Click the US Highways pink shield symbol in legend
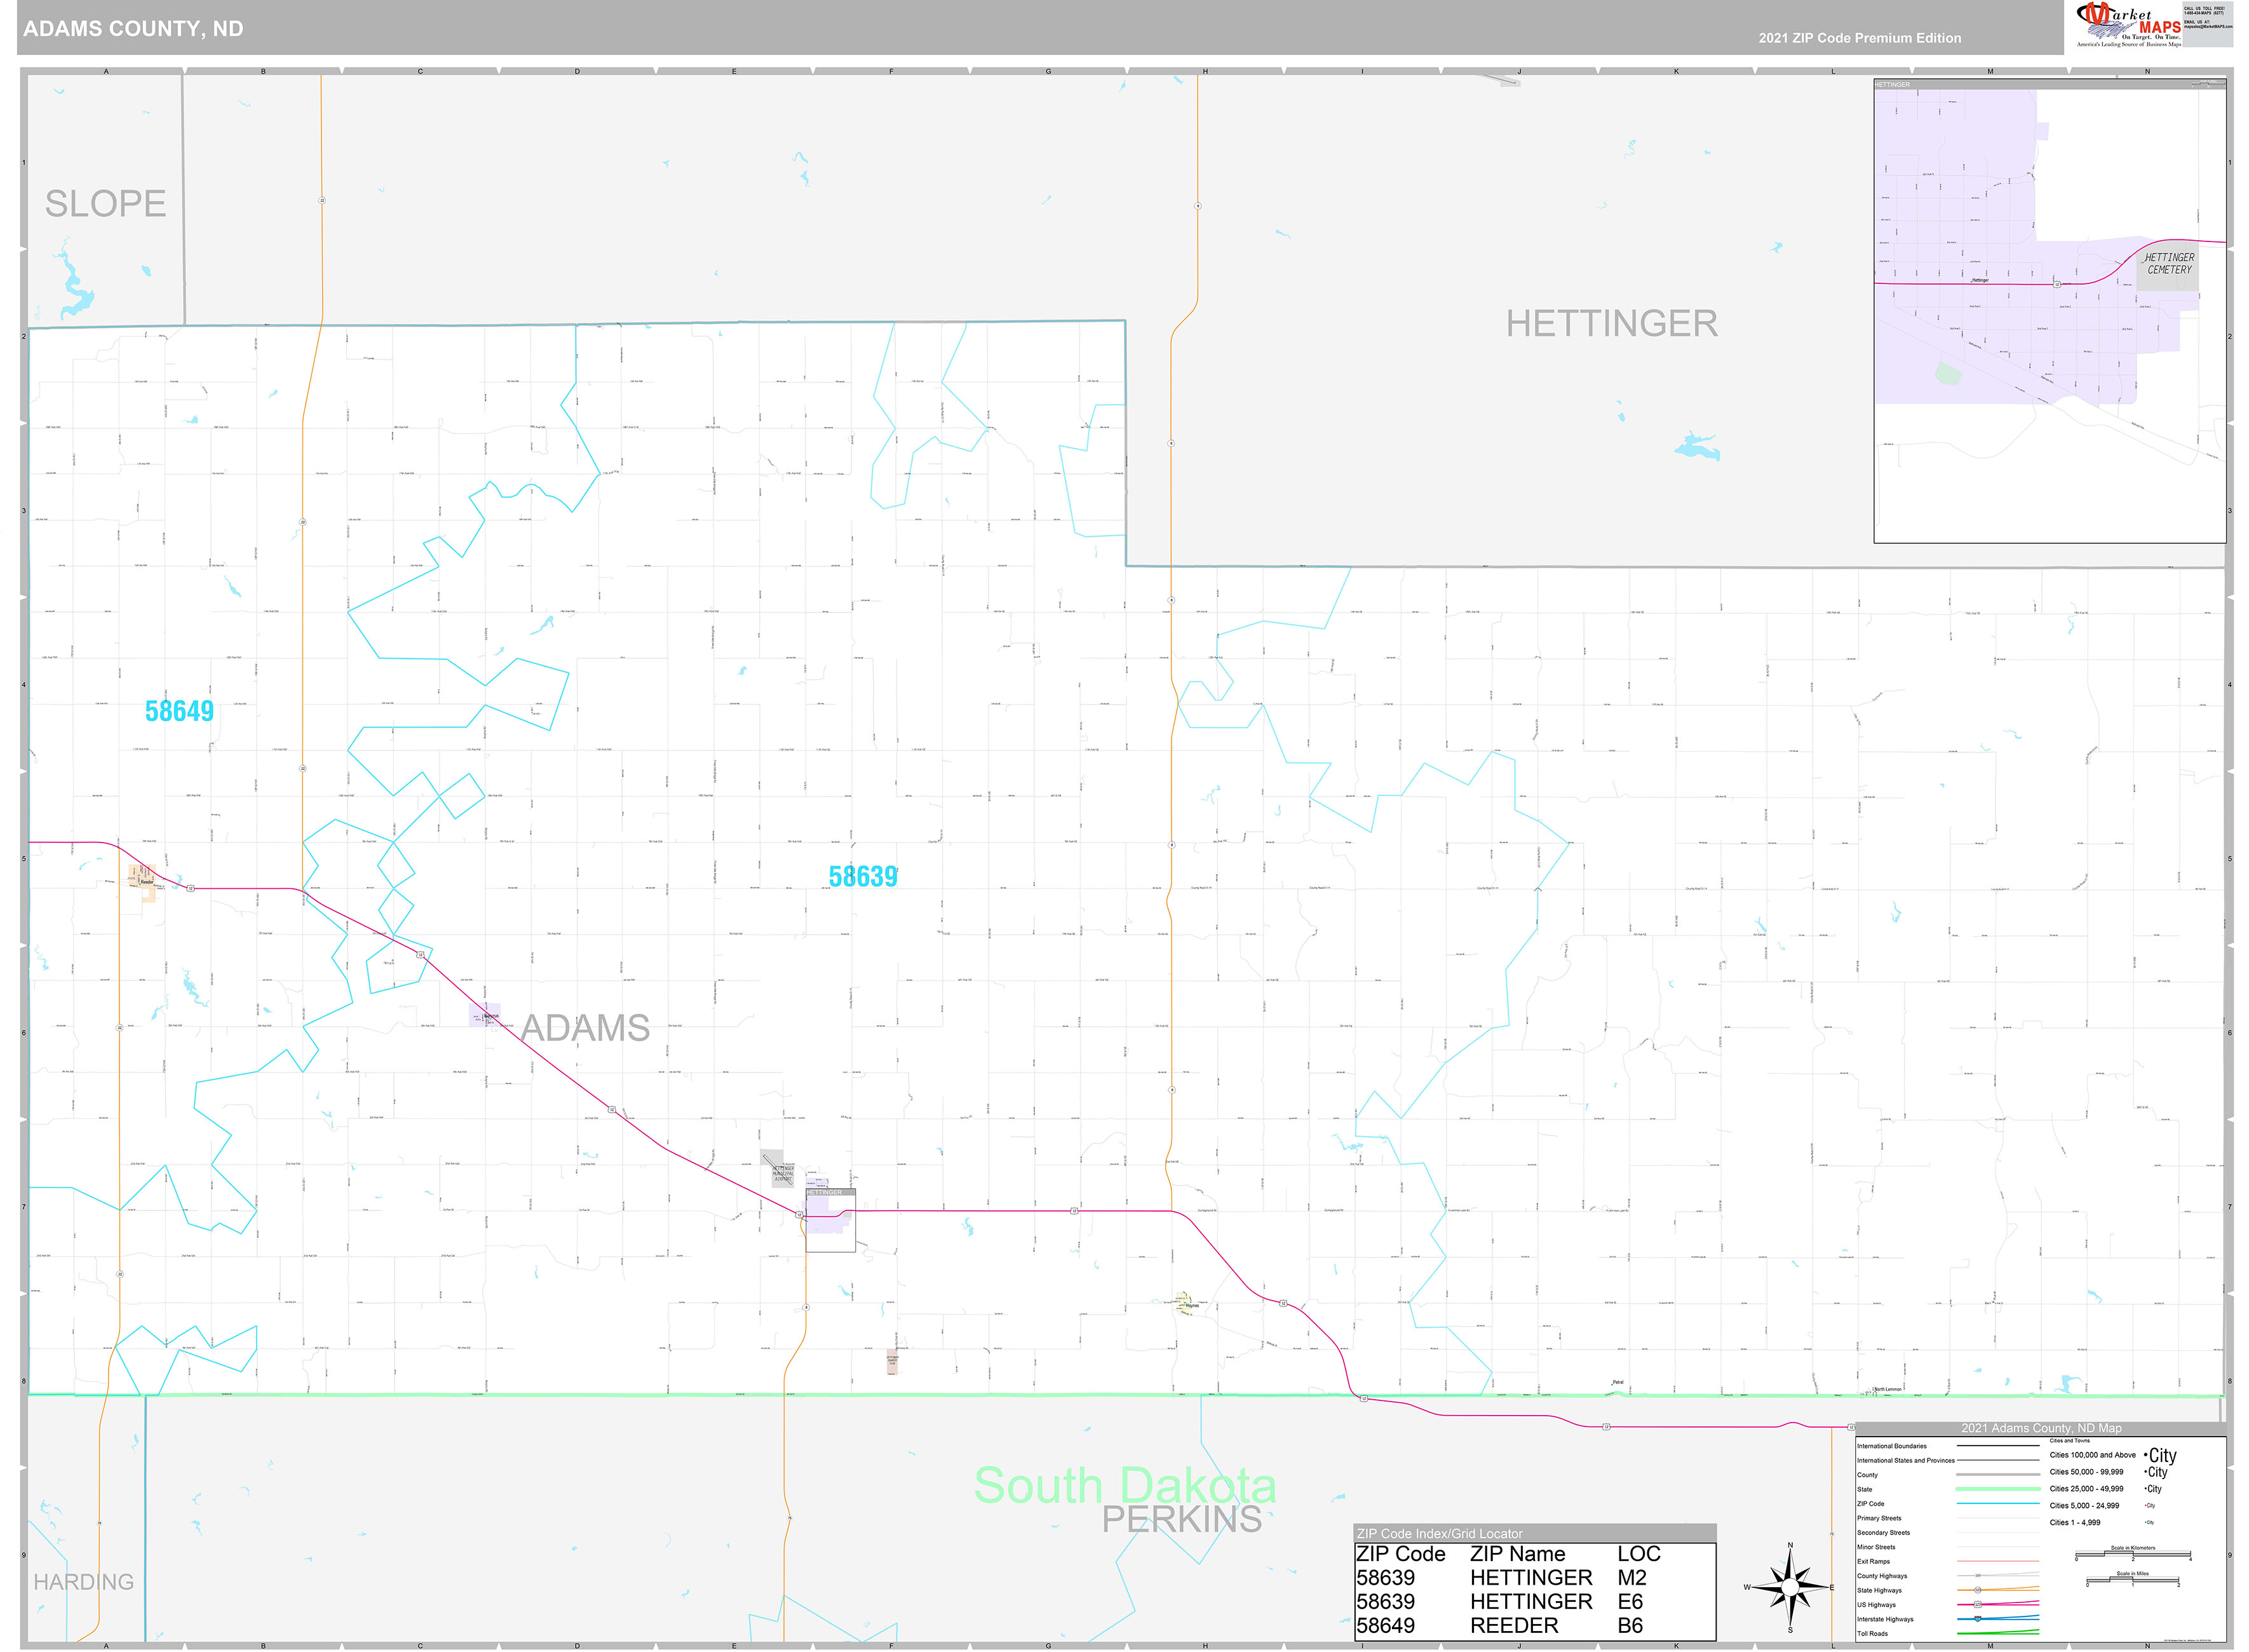 coord(1978,1604)
